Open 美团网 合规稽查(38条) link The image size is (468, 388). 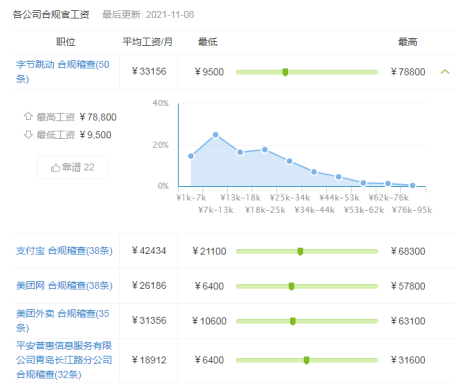point(64,286)
